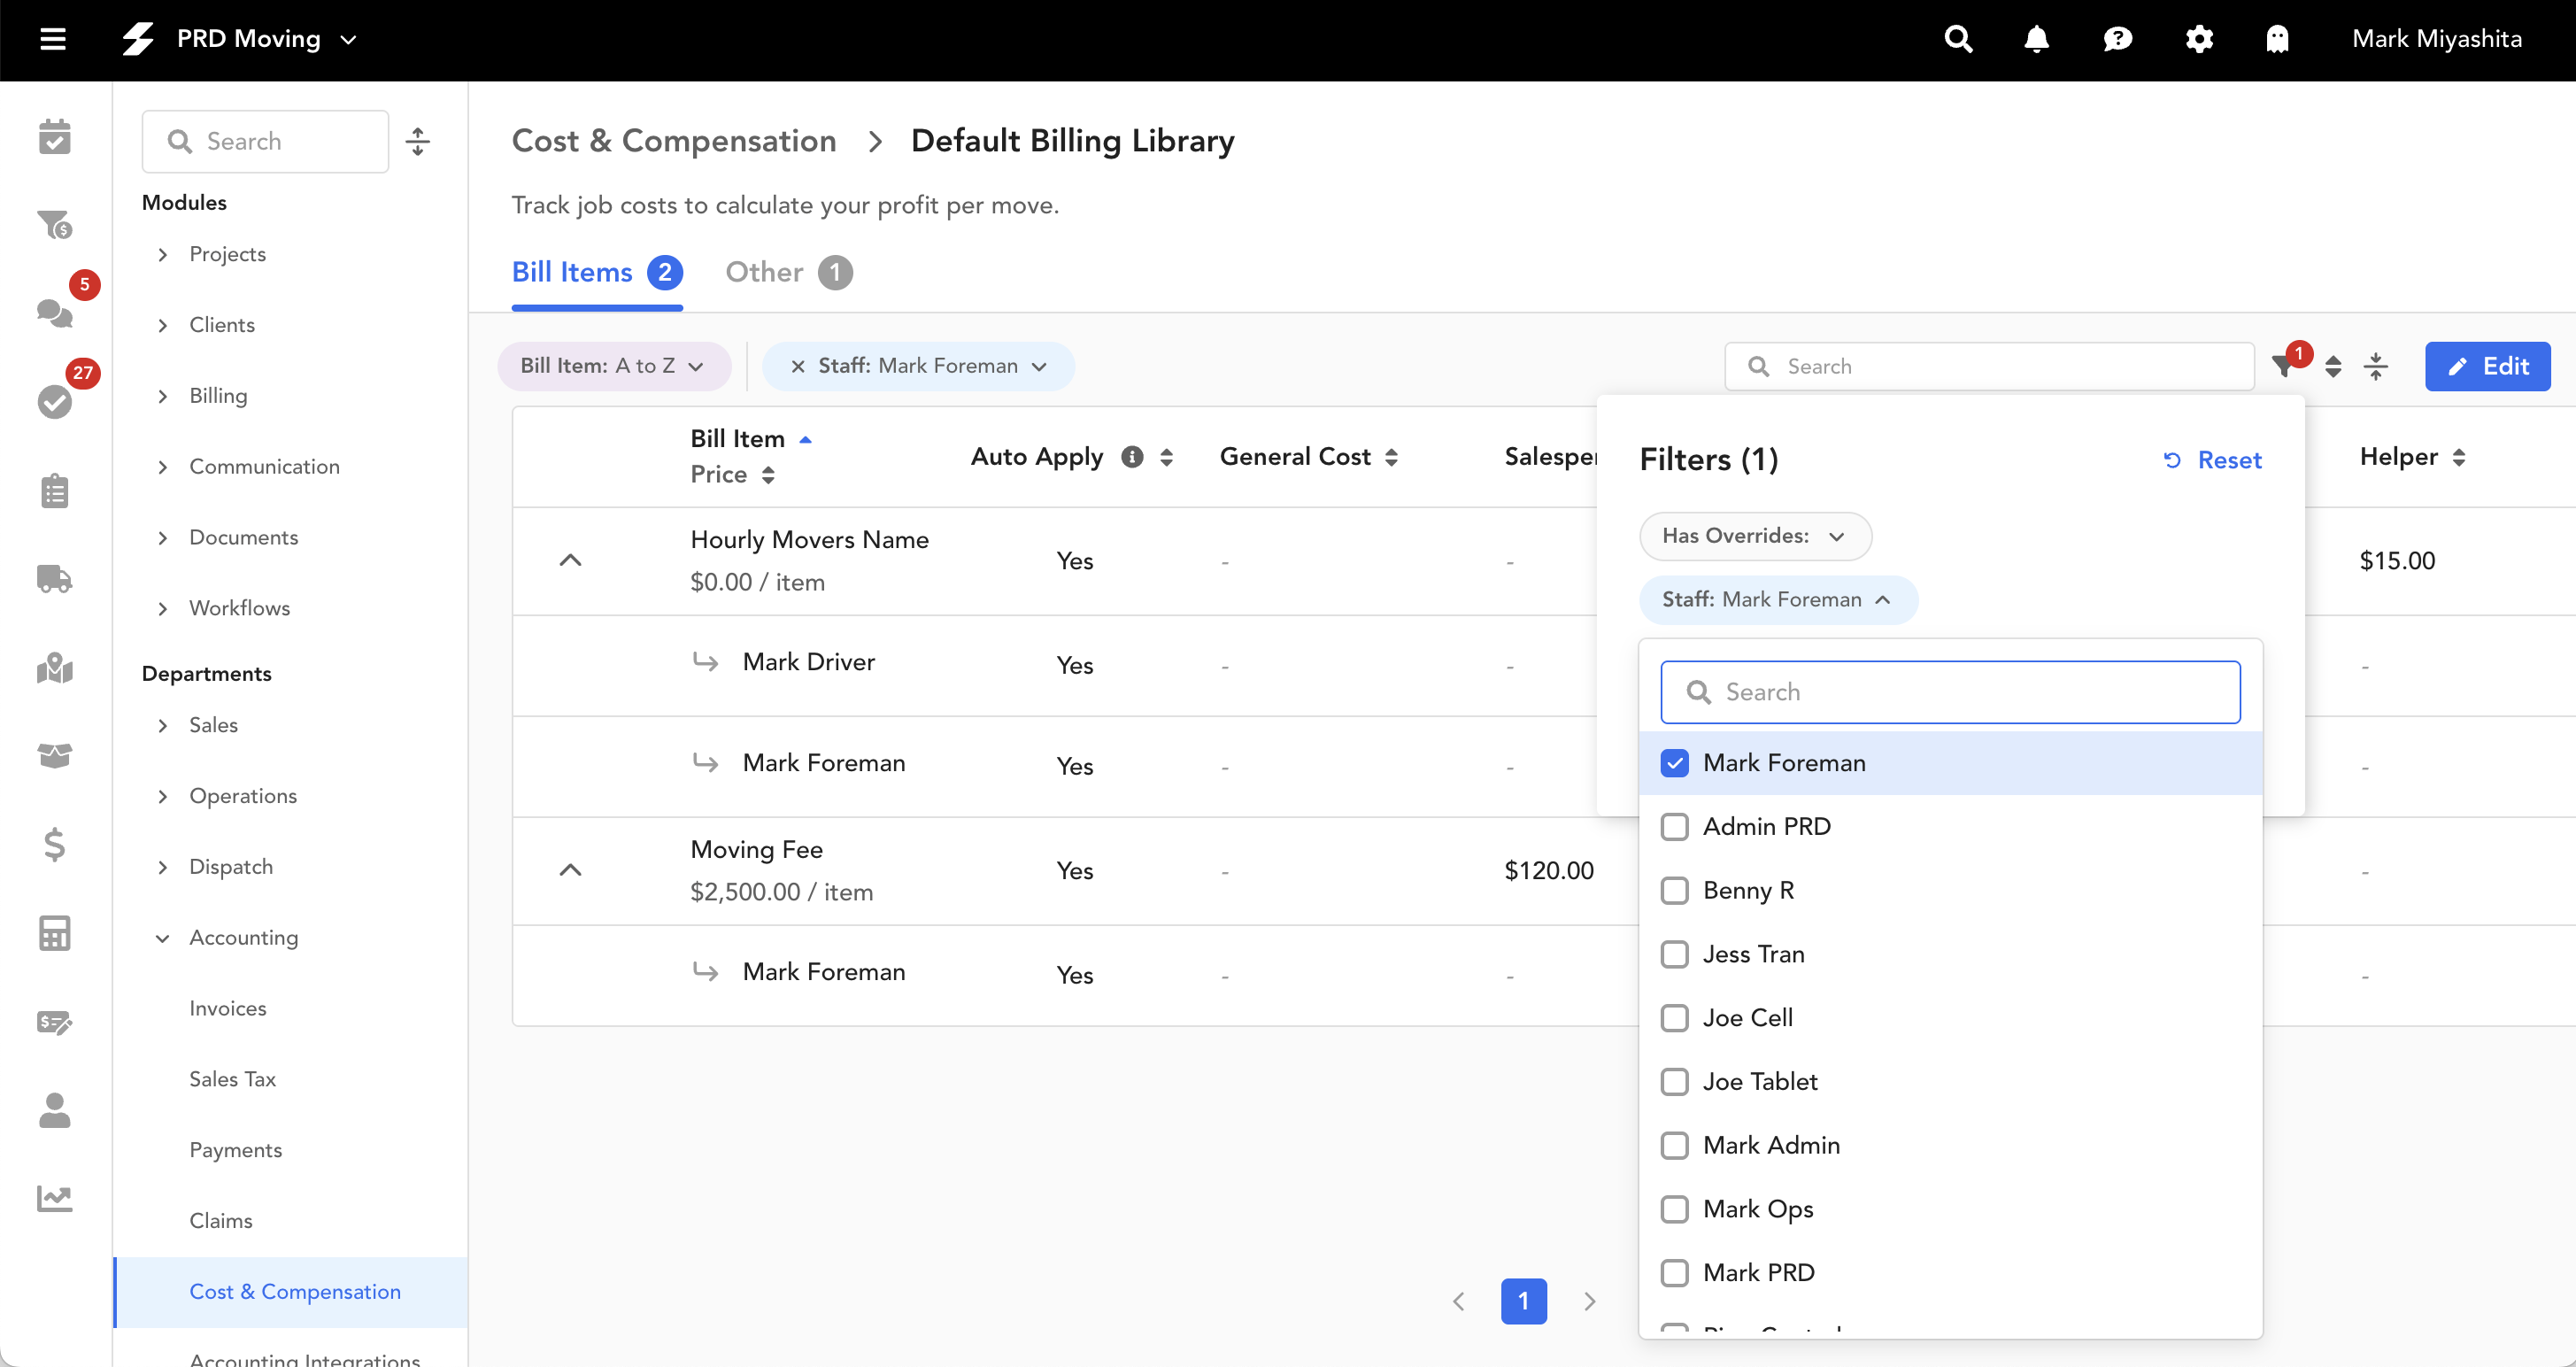Select the Jess Tran checkbox

[x=1675, y=954]
